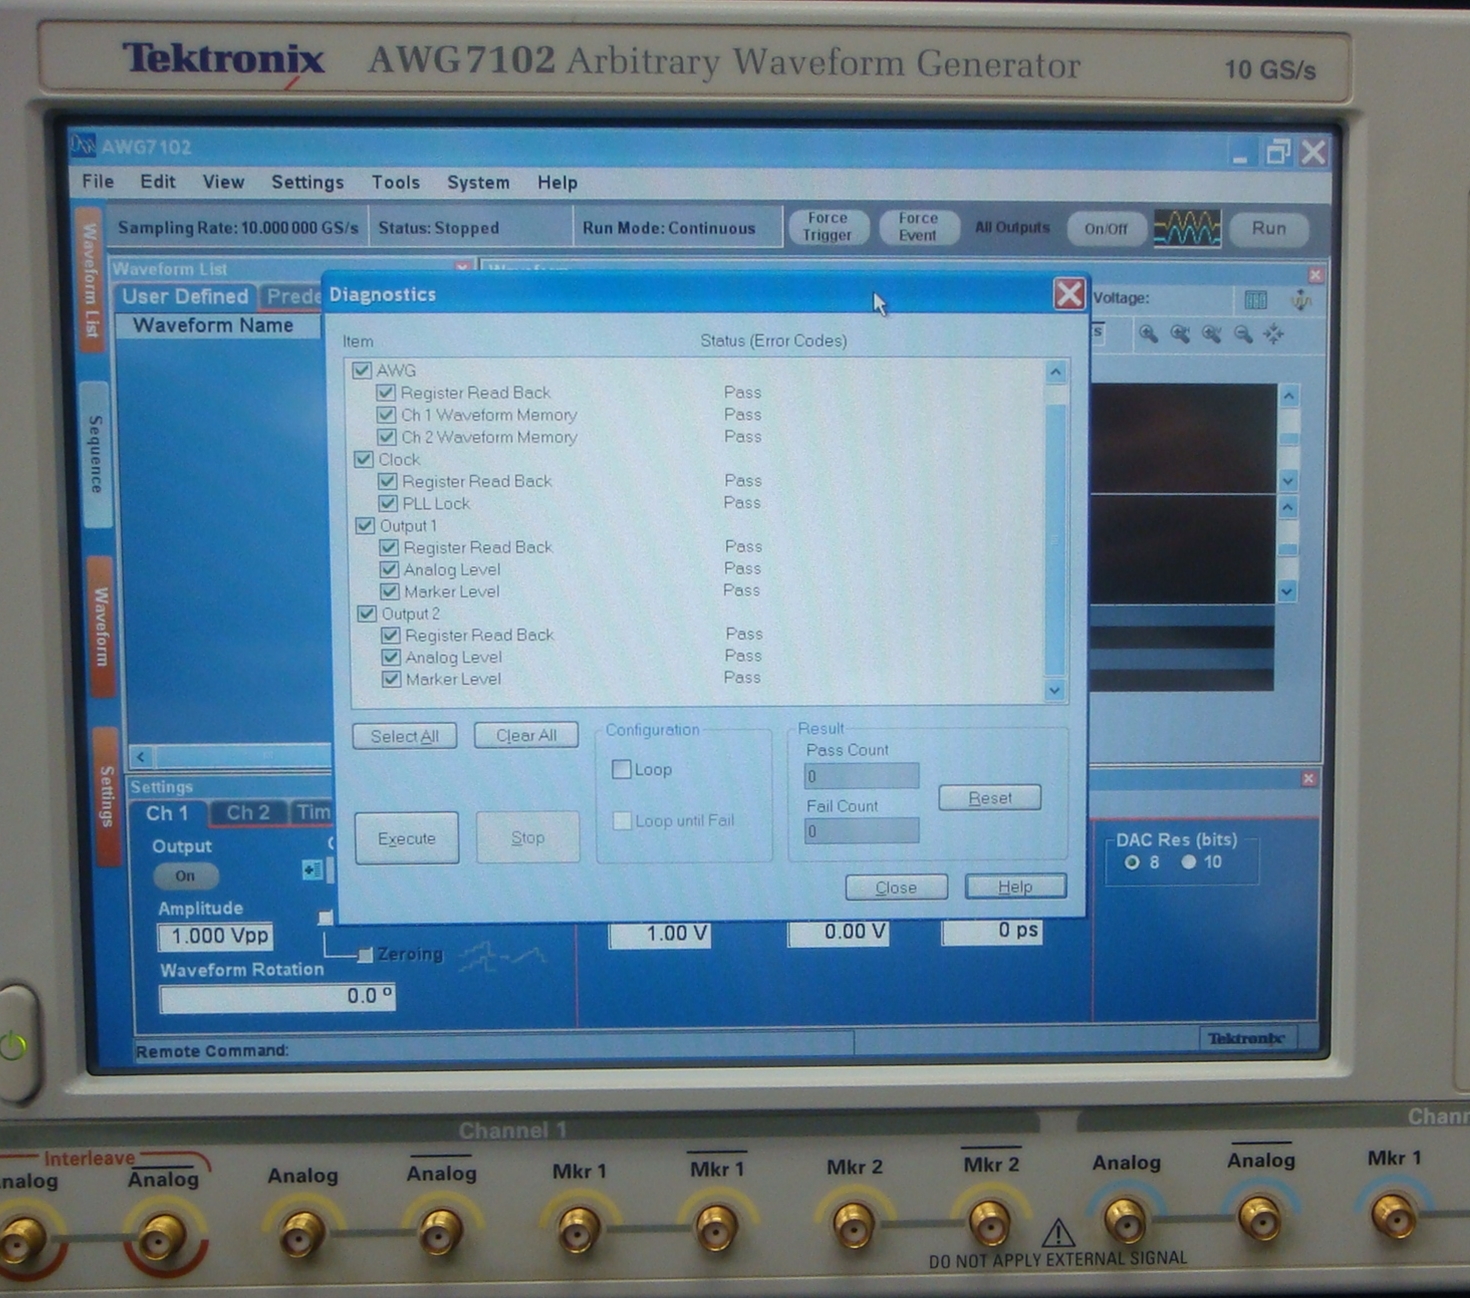Click the zoom in magnifier icon
Screen dimensions: 1470x1298
point(1148,334)
